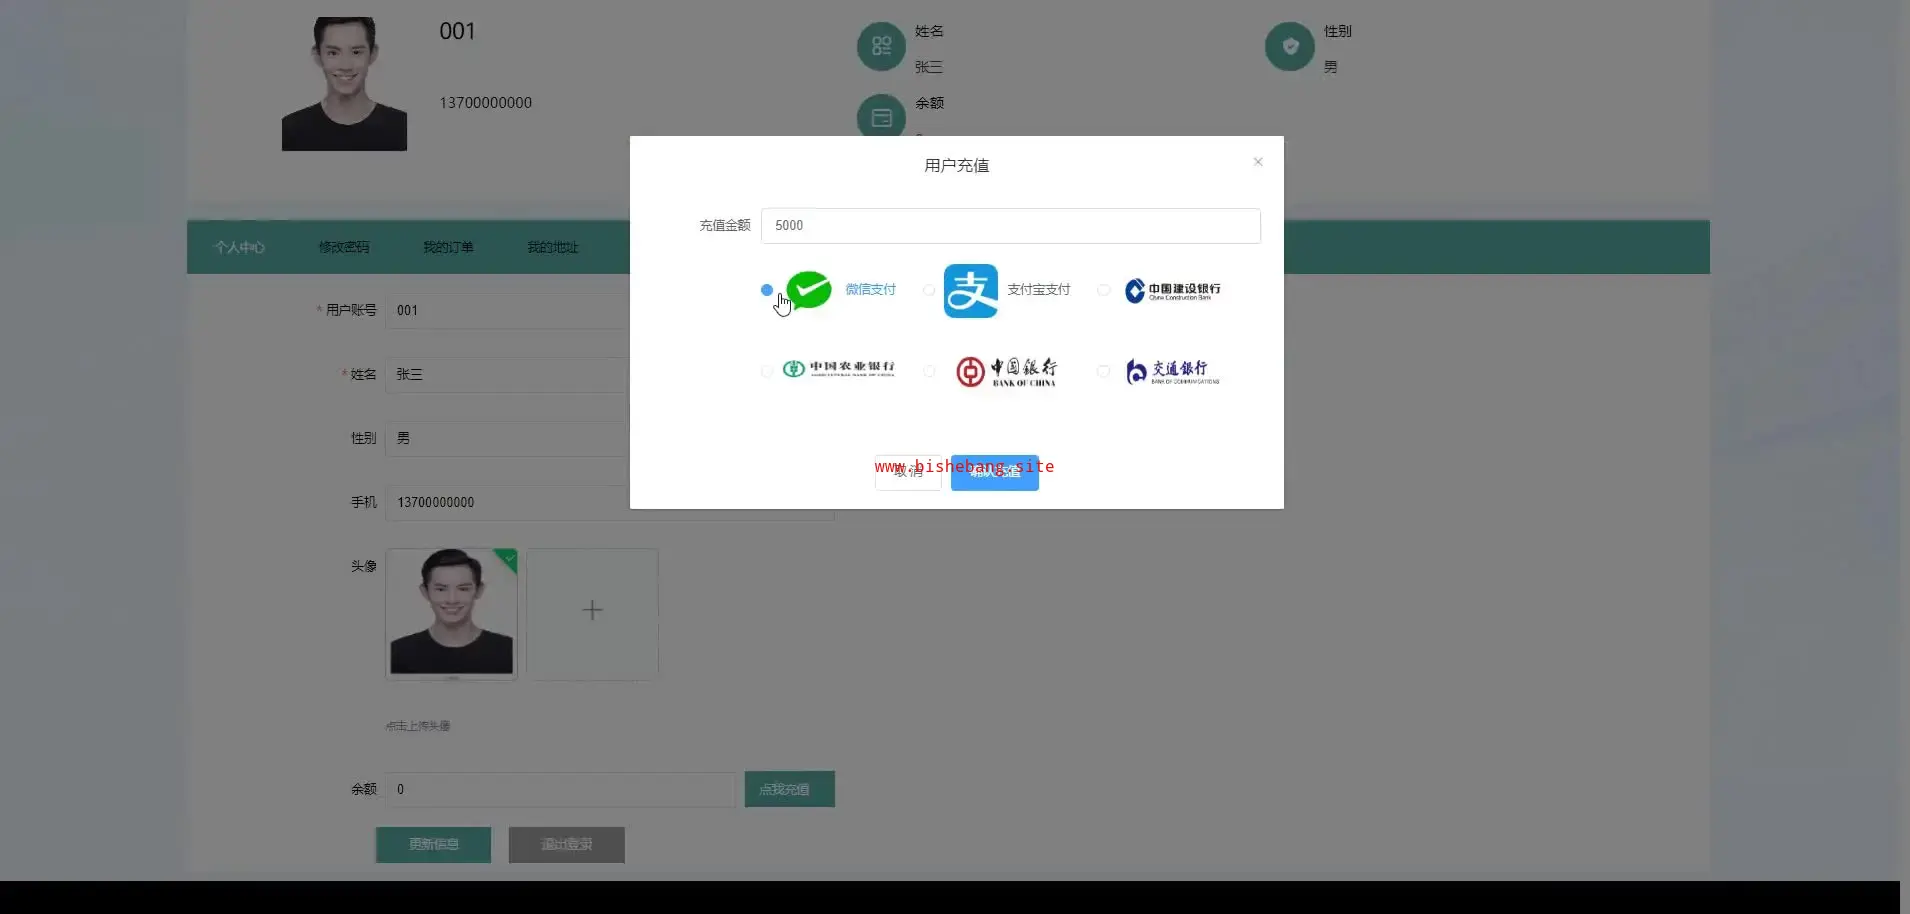Click the 性别 input field containing 男
This screenshot has height=914, width=1910.
508,438
